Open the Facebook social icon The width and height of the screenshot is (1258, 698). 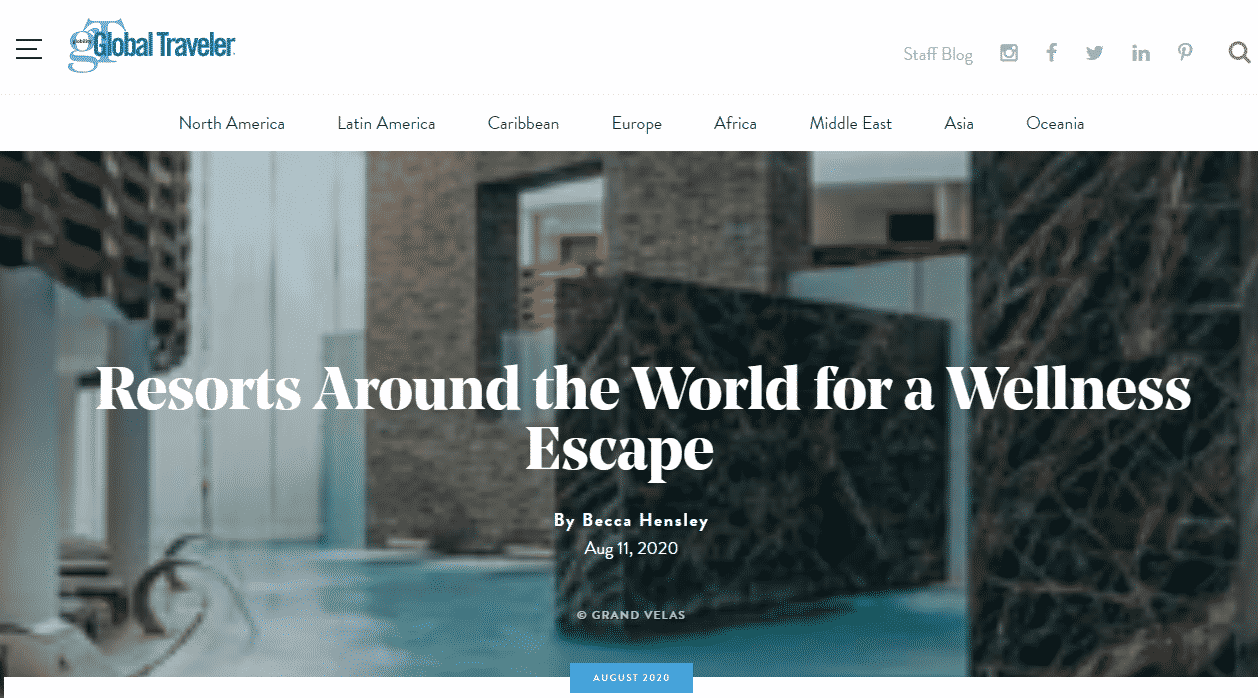pos(1051,53)
